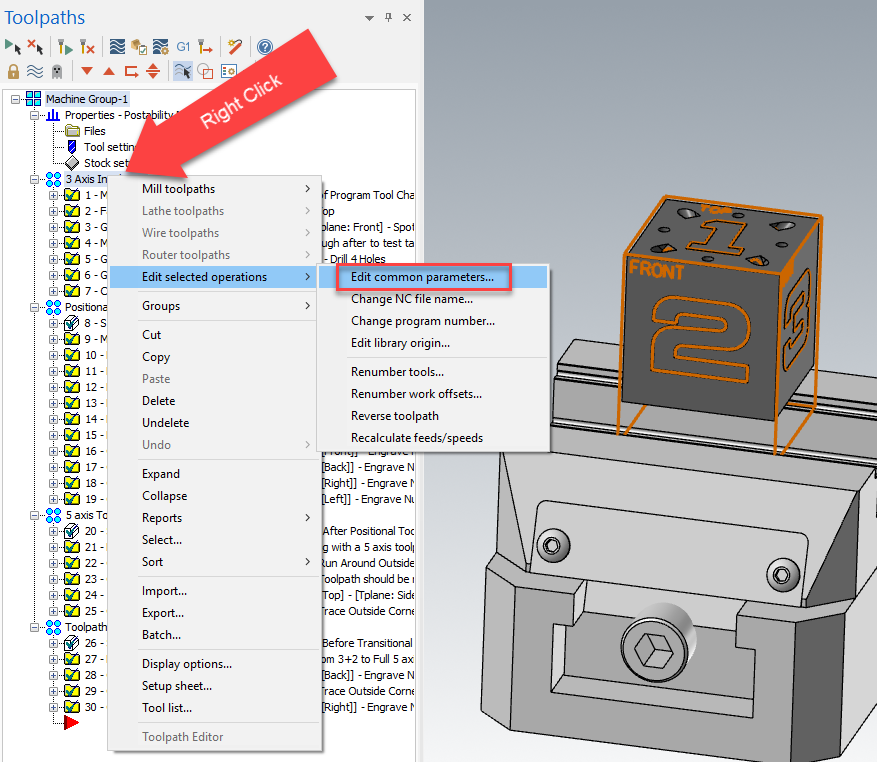The image size is (877, 762).
Task: Open the Mill toolpaths submenu
Action: (215, 189)
